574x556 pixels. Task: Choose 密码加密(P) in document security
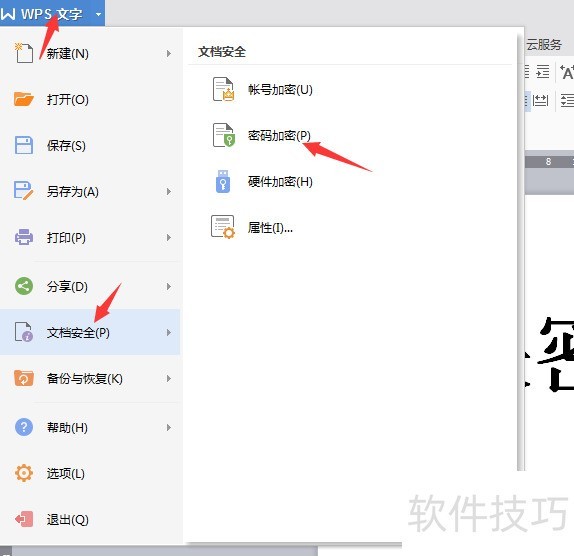click(x=279, y=135)
